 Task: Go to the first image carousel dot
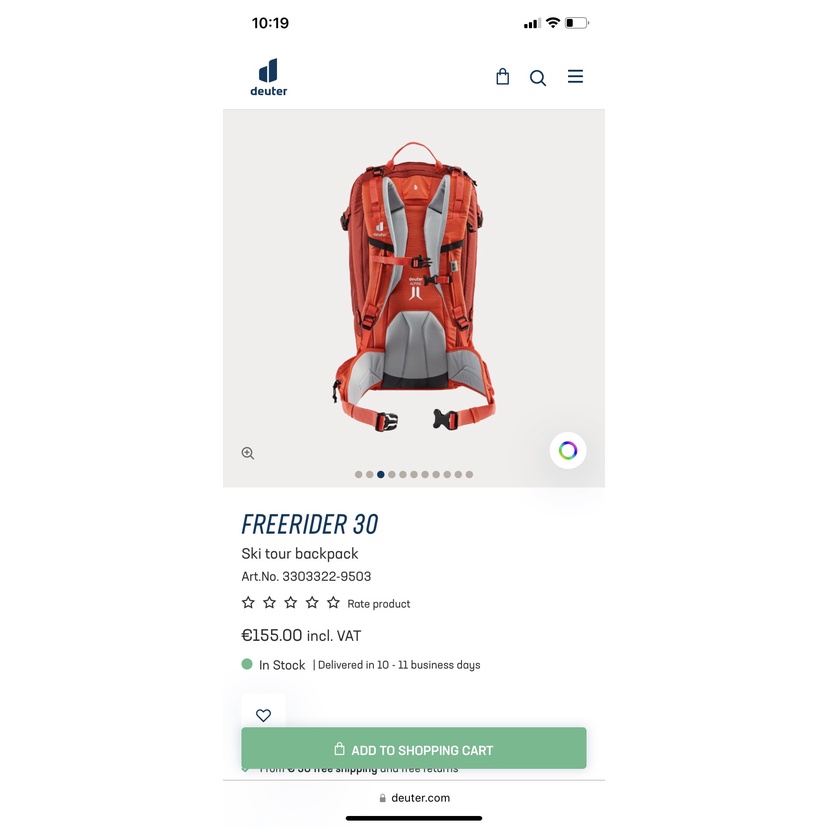[359, 474]
